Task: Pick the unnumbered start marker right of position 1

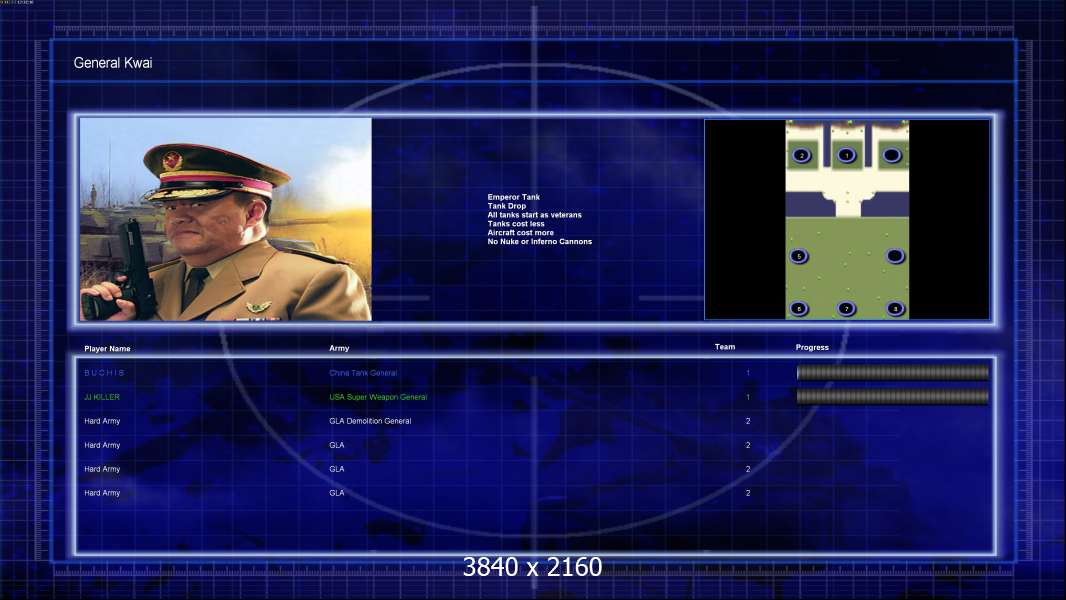Action: pyautogui.click(x=891, y=156)
